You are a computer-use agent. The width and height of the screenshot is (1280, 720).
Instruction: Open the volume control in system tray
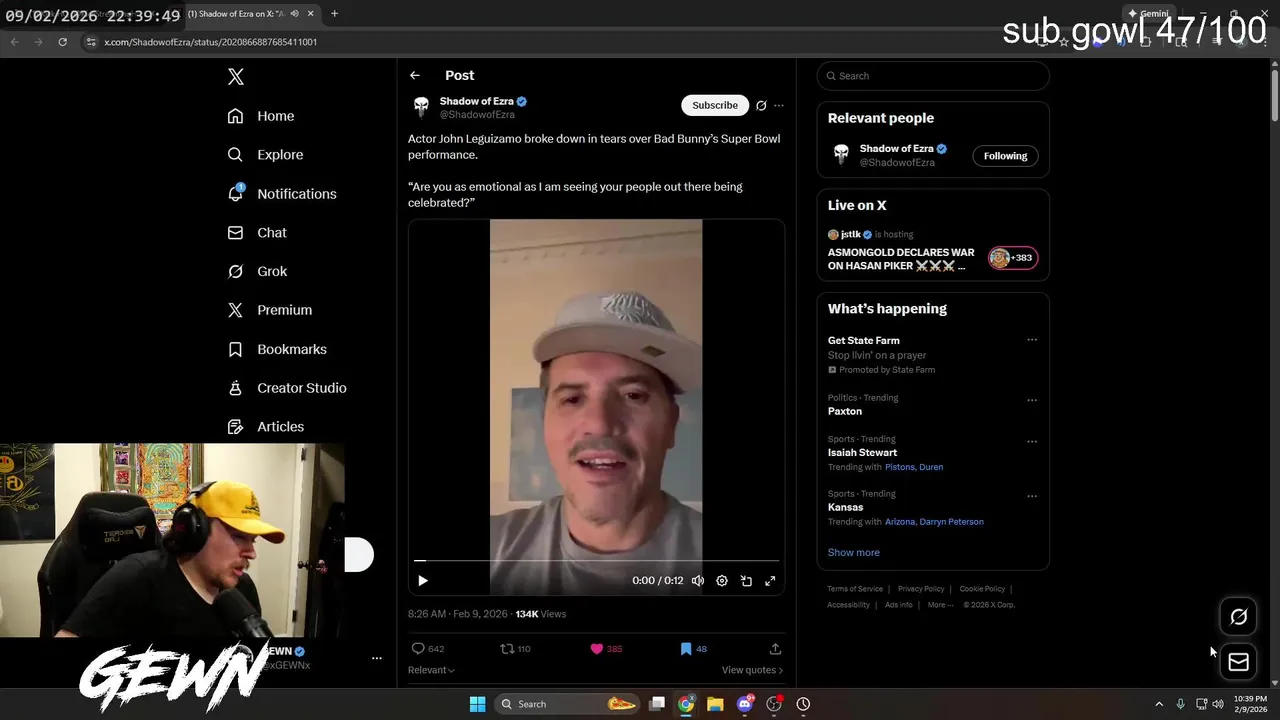click(x=1218, y=704)
